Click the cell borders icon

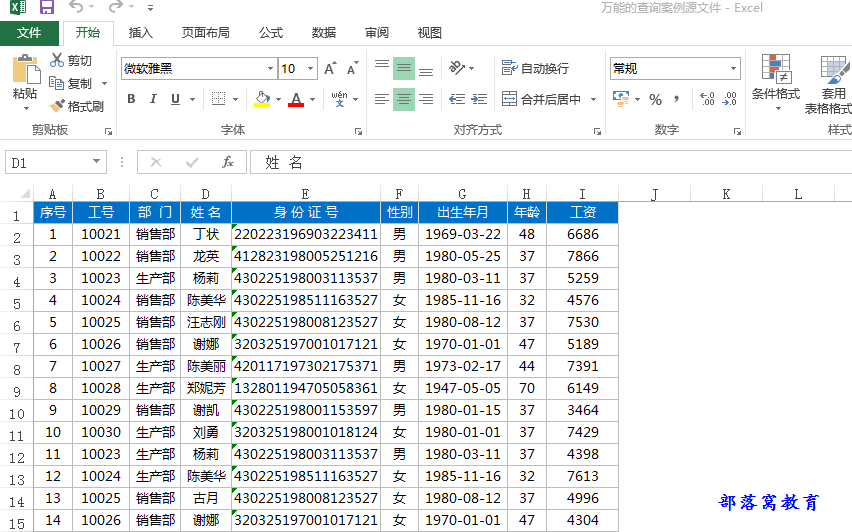click(x=218, y=99)
